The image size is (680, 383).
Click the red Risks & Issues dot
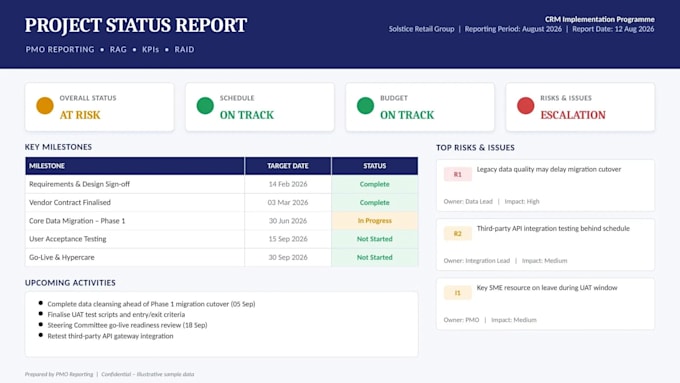click(x=526, y=106)
